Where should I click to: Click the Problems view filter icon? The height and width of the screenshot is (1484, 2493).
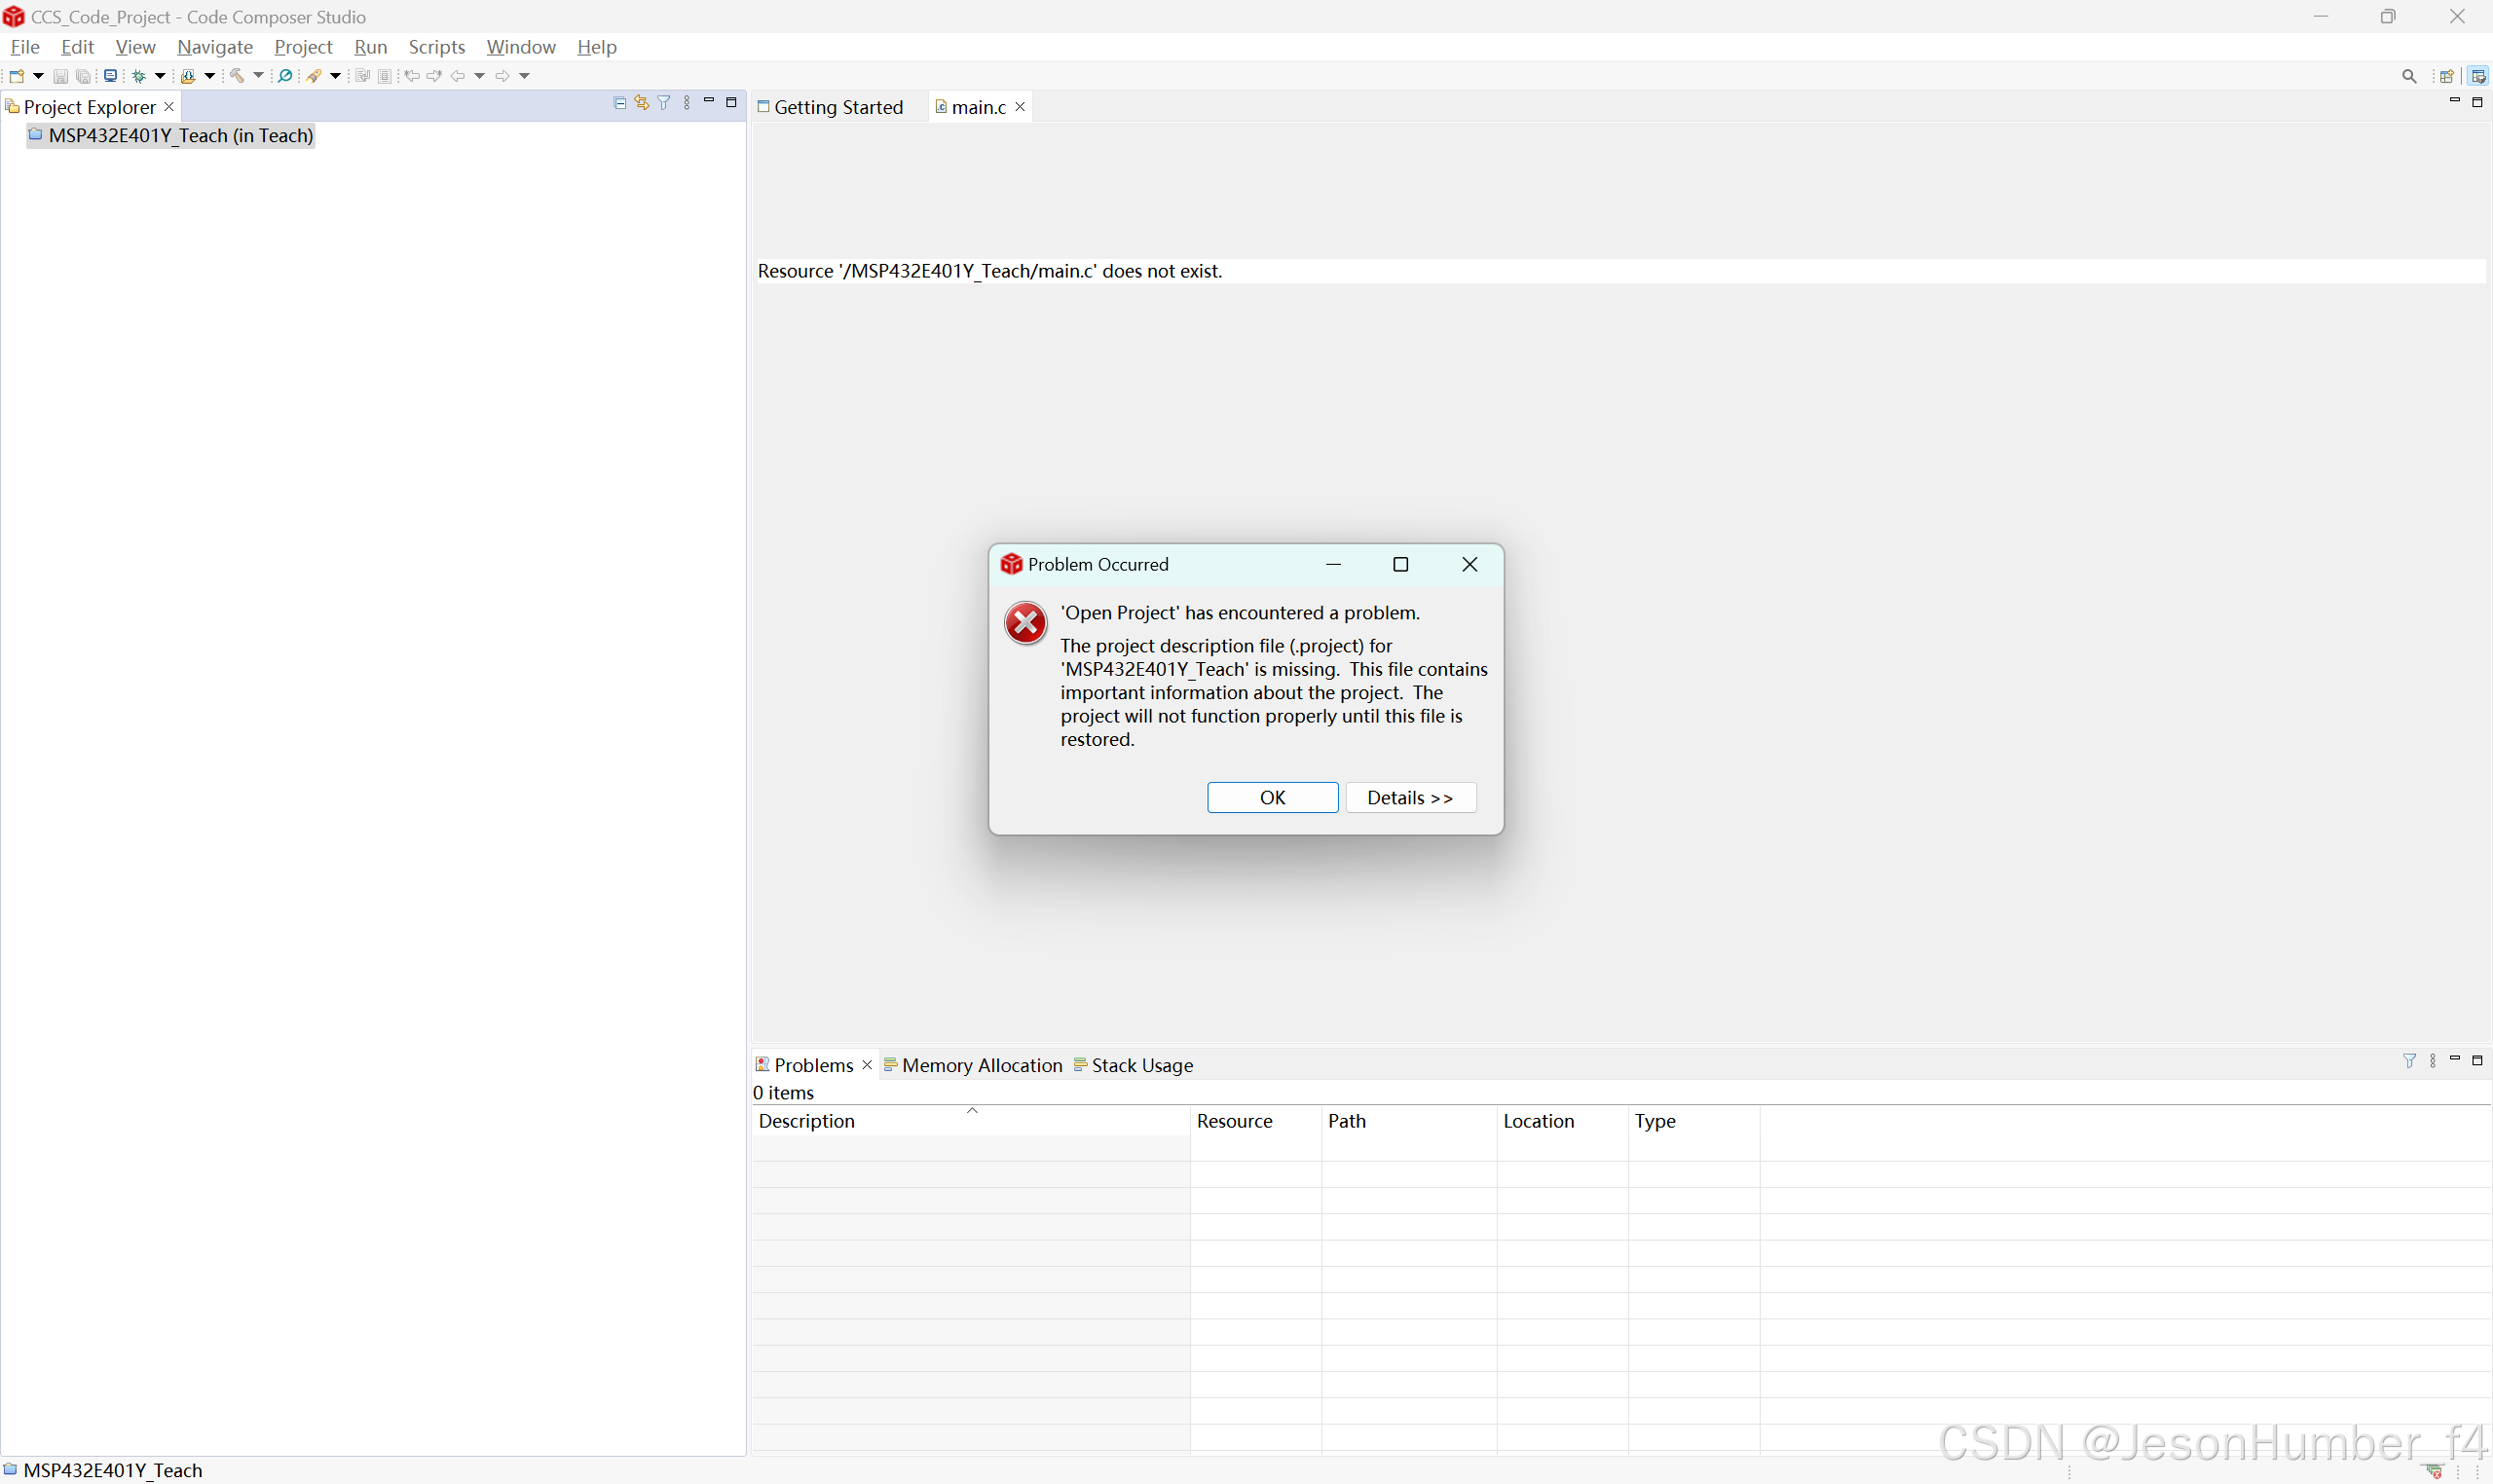[x=2409, y=1060]
